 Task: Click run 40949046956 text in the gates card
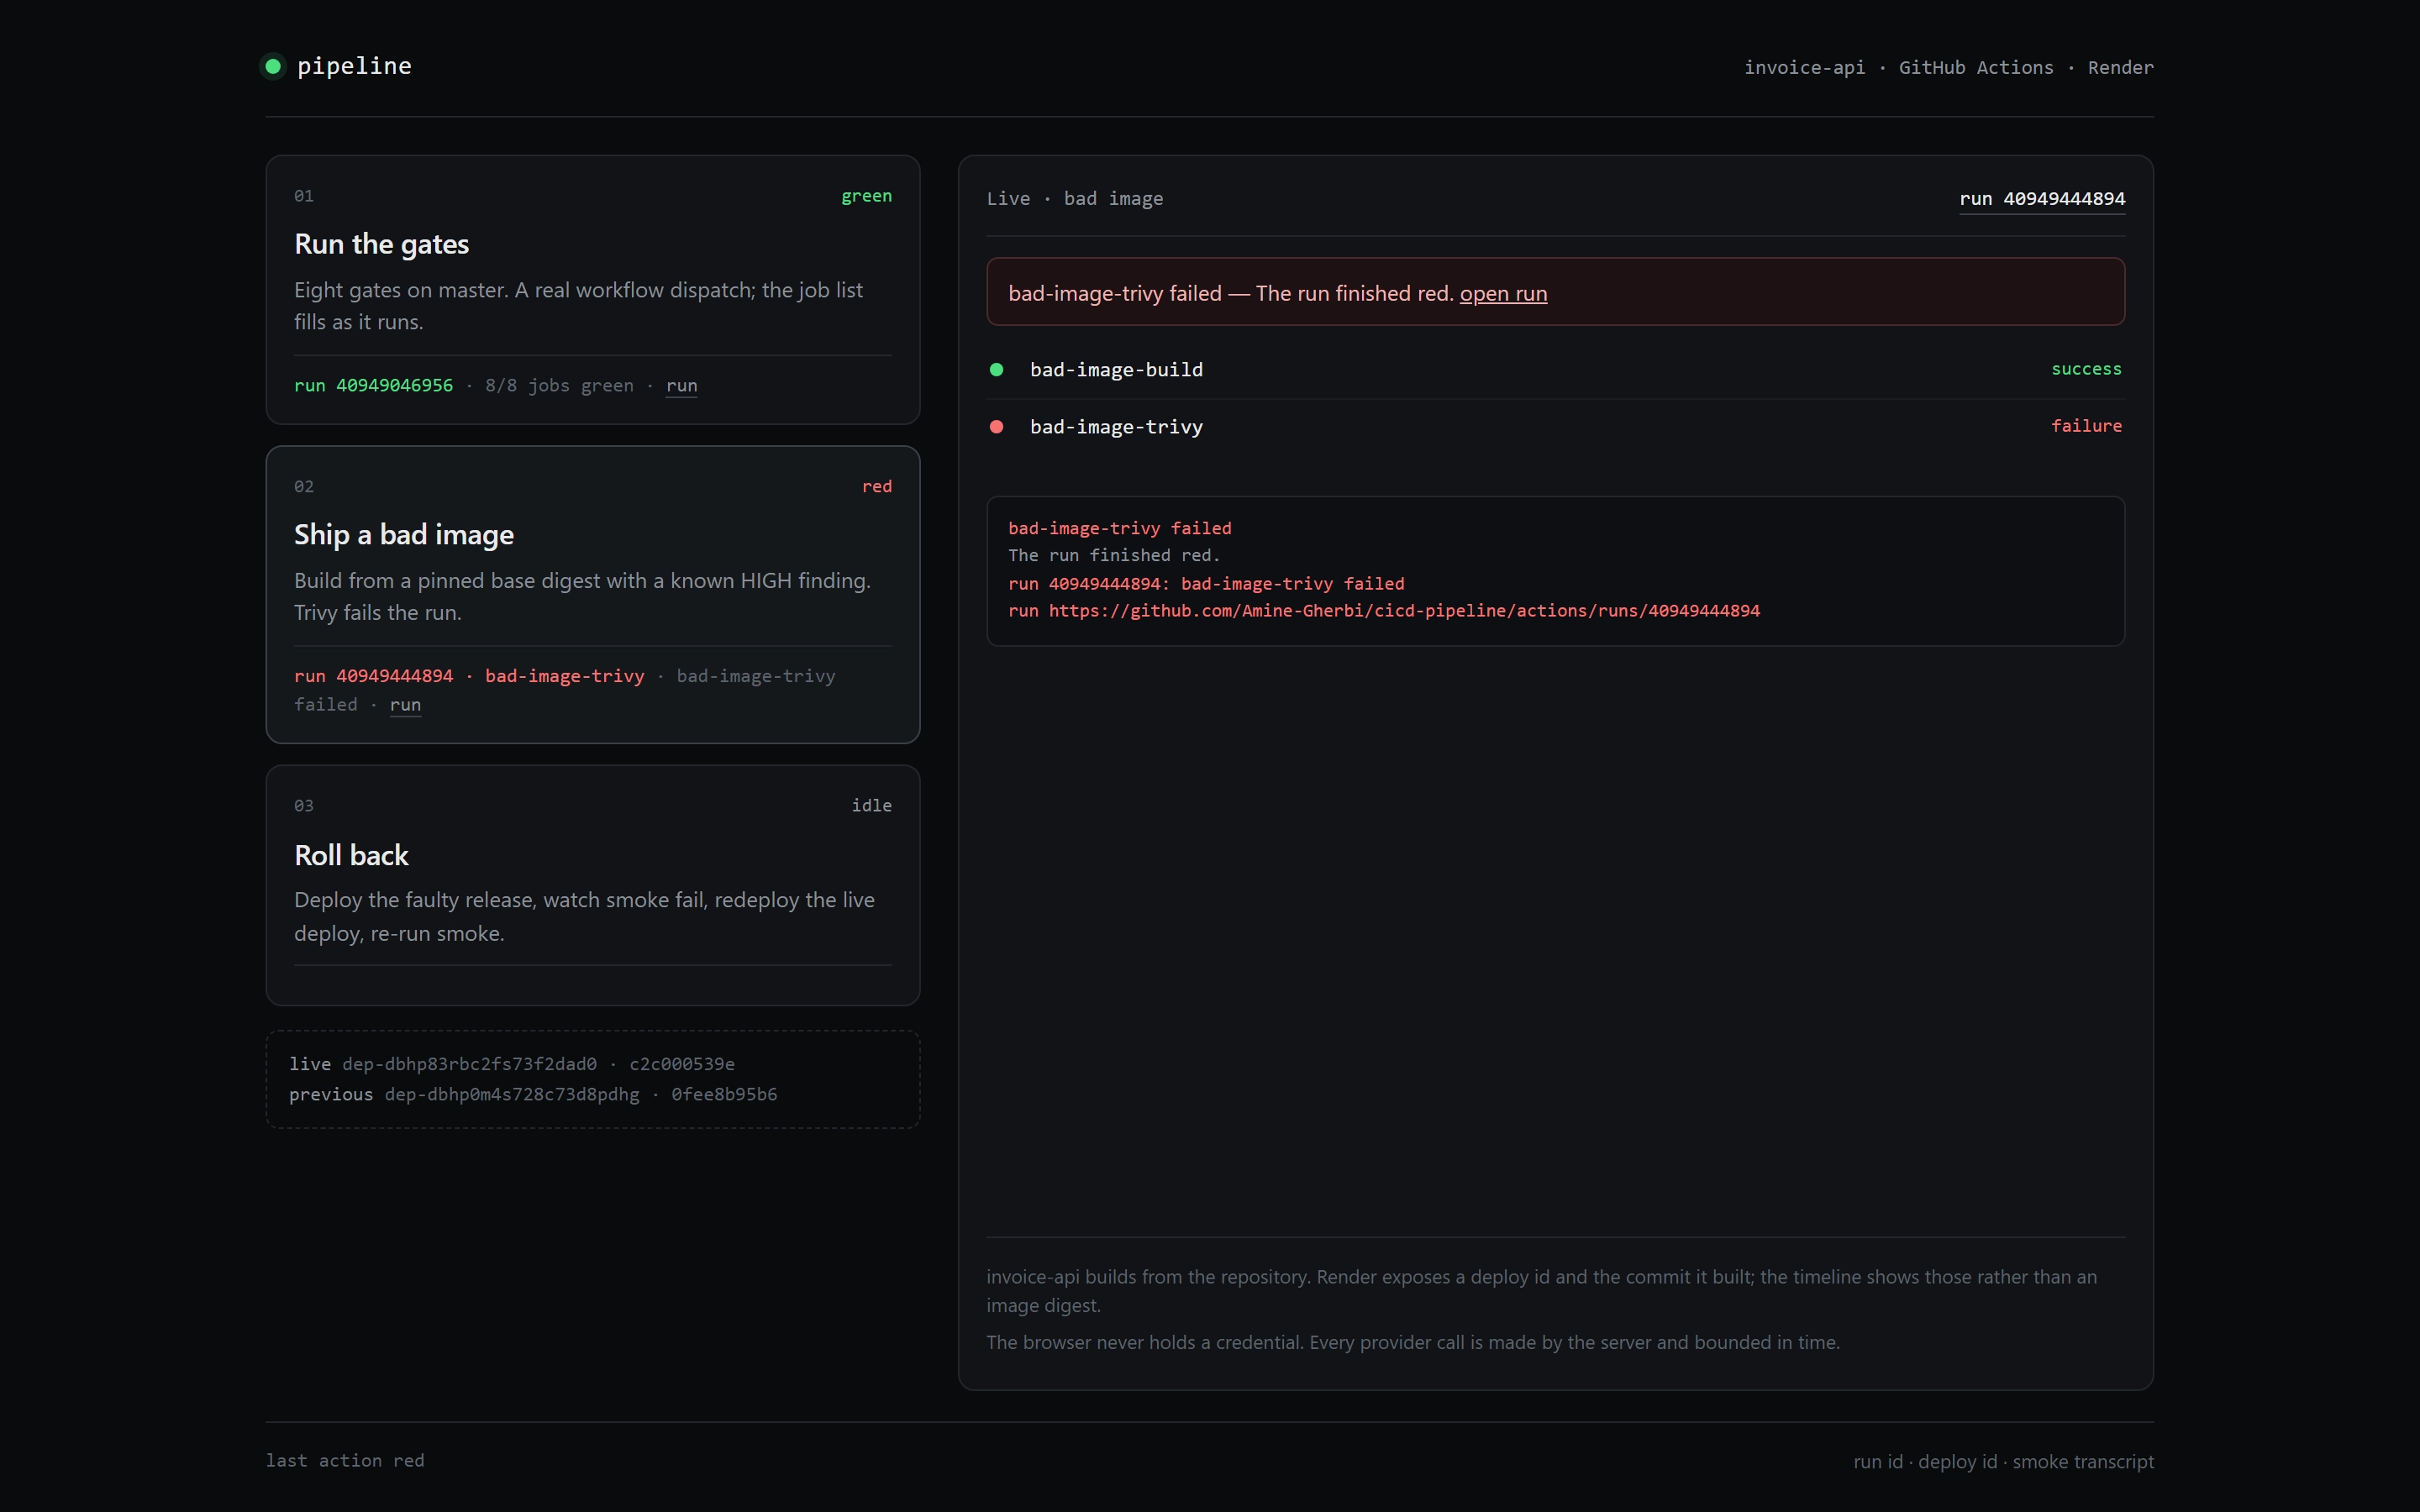click(373, 386)
